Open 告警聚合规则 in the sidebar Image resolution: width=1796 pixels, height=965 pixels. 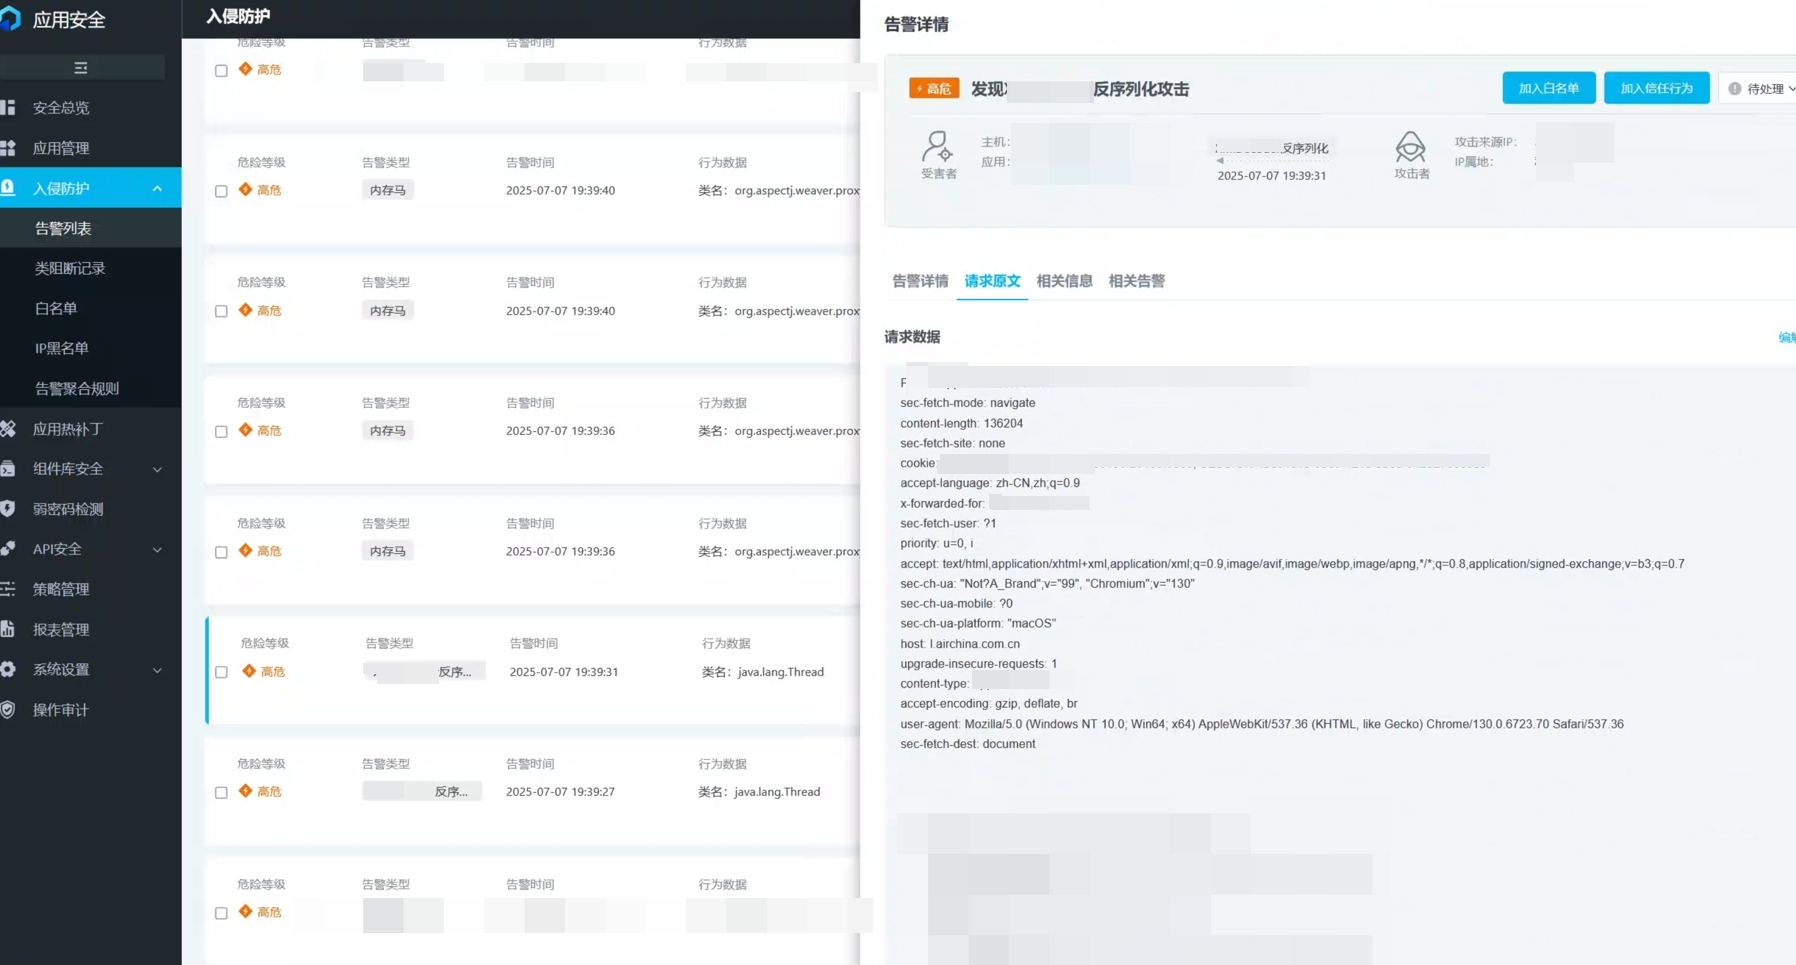pos(77,388)
